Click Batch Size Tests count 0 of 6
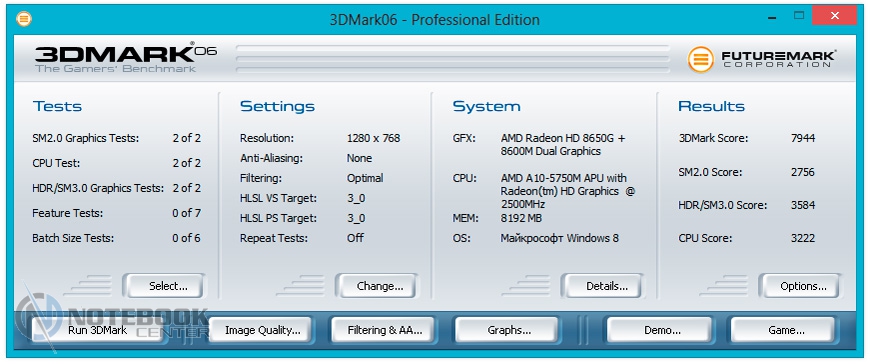Image resolution: width=870 pixels, height=364 pixels. [186, 238]
